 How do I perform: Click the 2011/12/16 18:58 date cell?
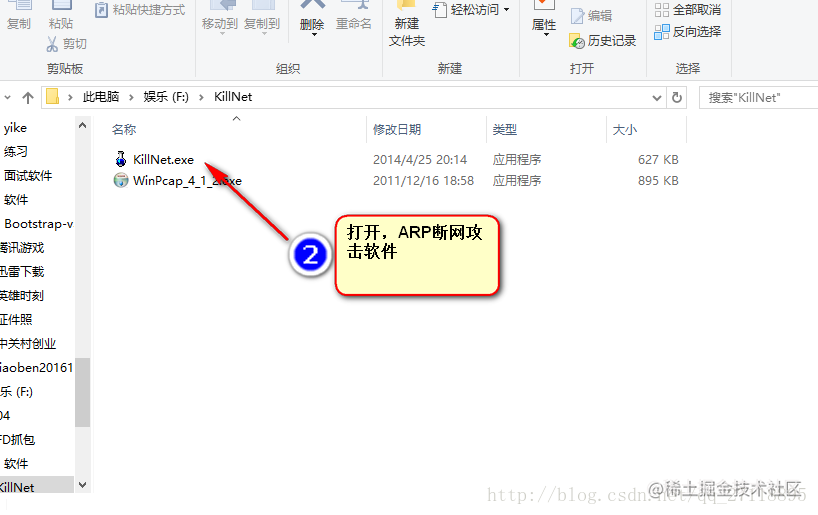(x=423, y=181)
